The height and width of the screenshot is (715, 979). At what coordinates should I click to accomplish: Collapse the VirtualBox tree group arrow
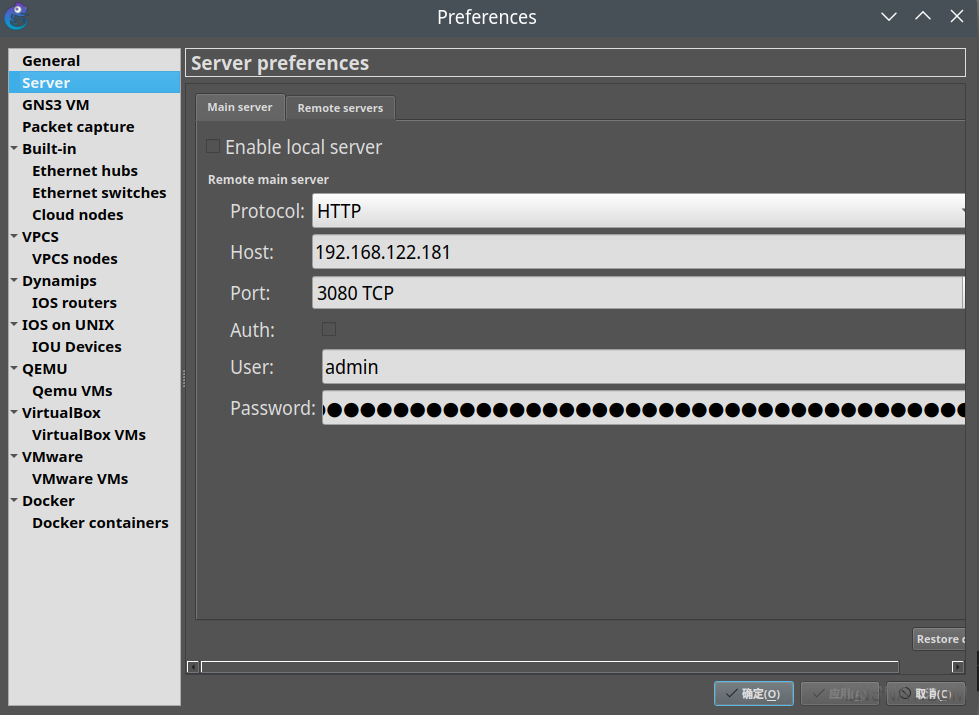14,413
